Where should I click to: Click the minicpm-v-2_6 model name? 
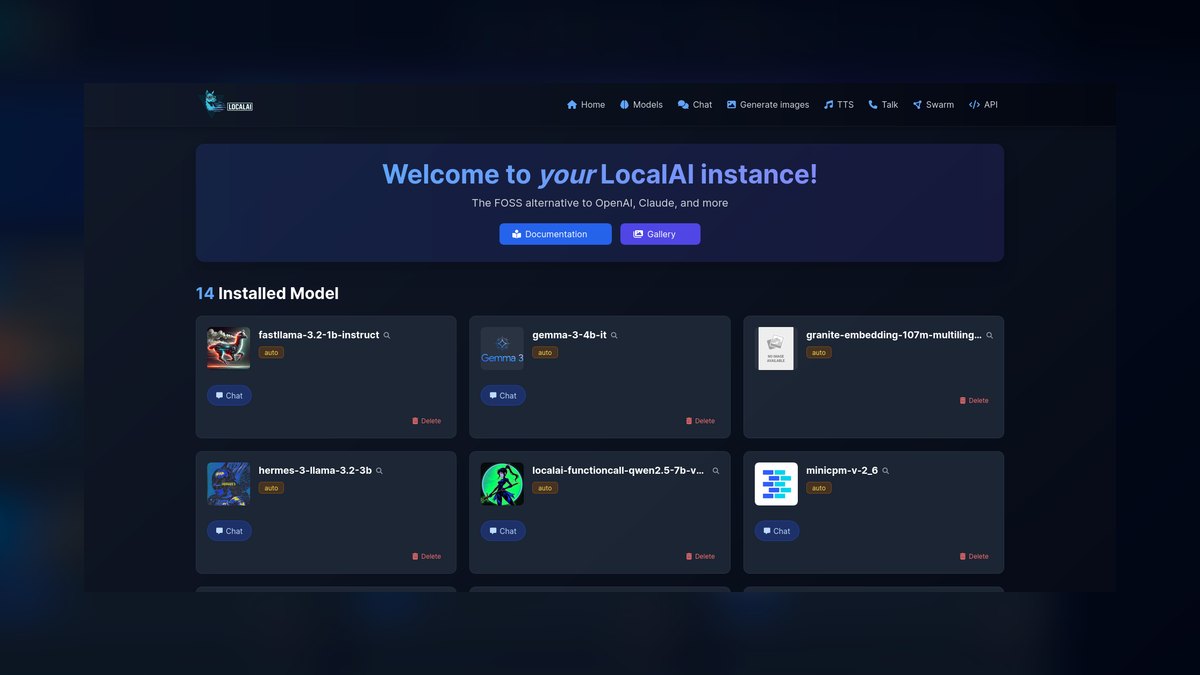tap(842, 470)
